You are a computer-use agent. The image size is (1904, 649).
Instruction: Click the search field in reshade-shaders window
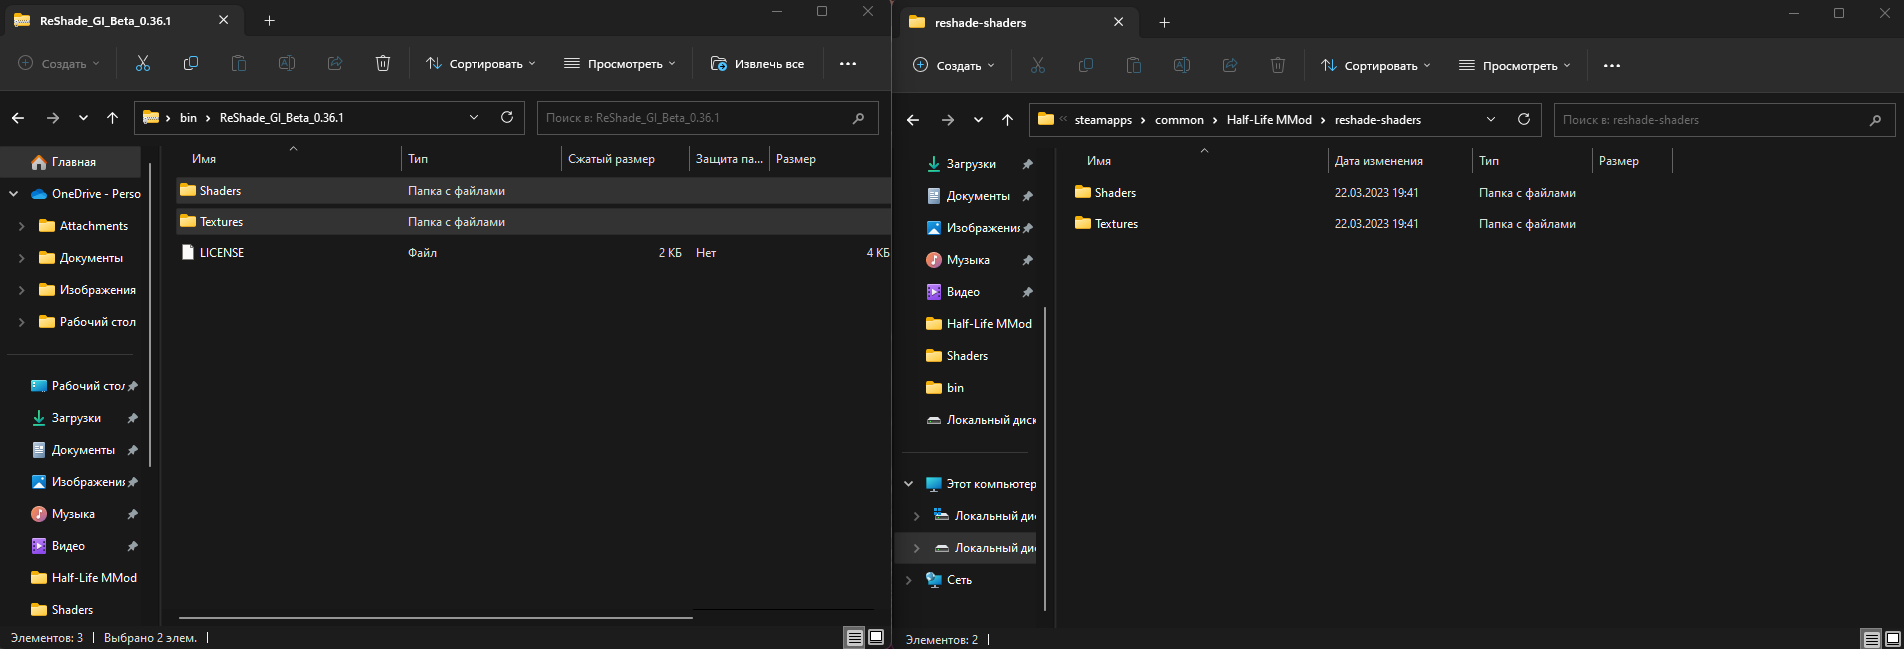coord(1712,120)
